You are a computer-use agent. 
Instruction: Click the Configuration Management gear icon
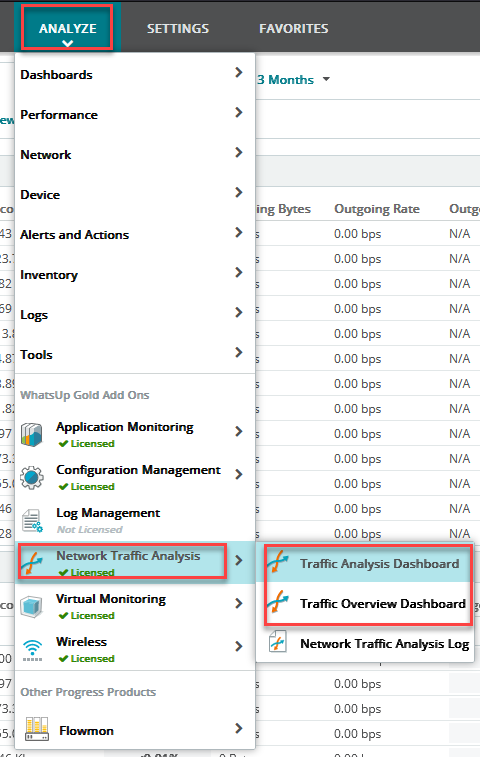pyautogui.click(x=32, y=477)
